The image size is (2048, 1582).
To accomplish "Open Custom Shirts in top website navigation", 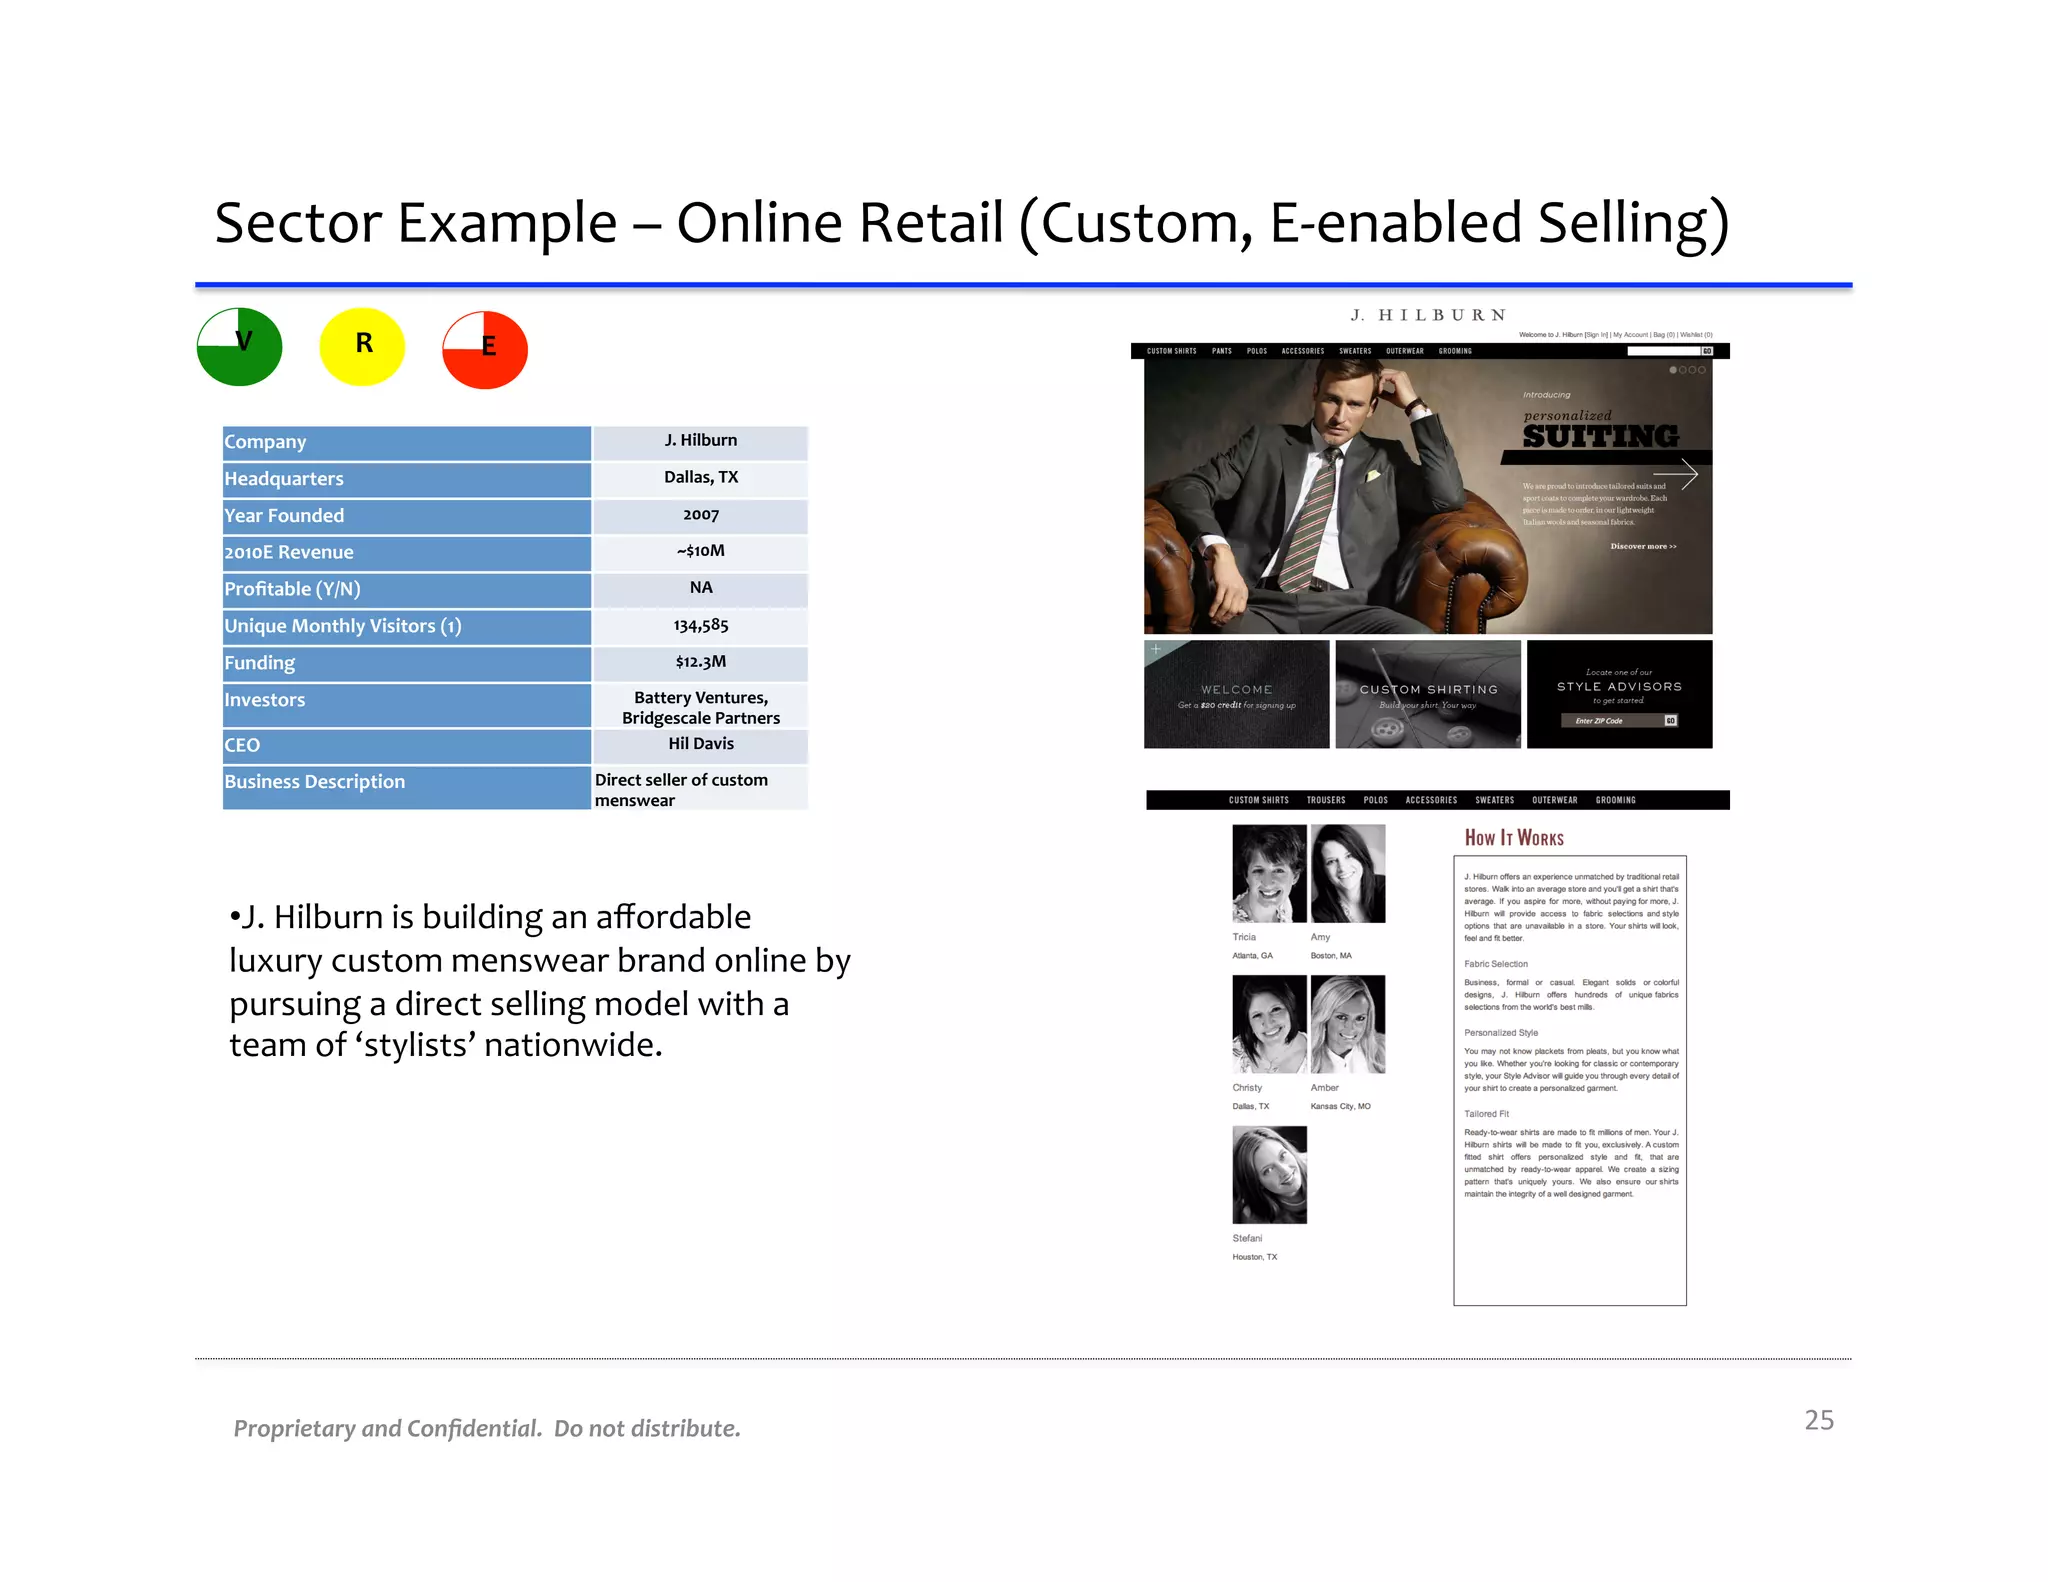I will pos(1171,351).
